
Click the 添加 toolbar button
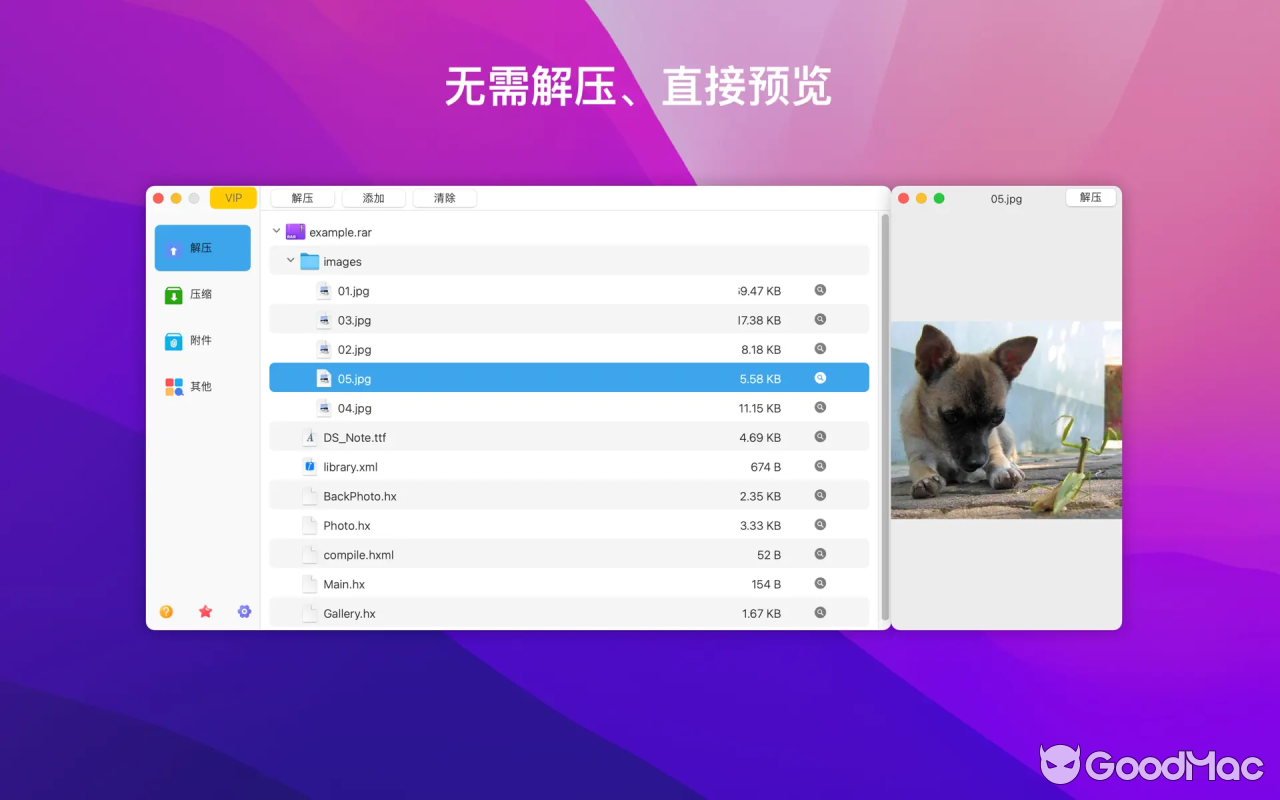click(373, 197)
